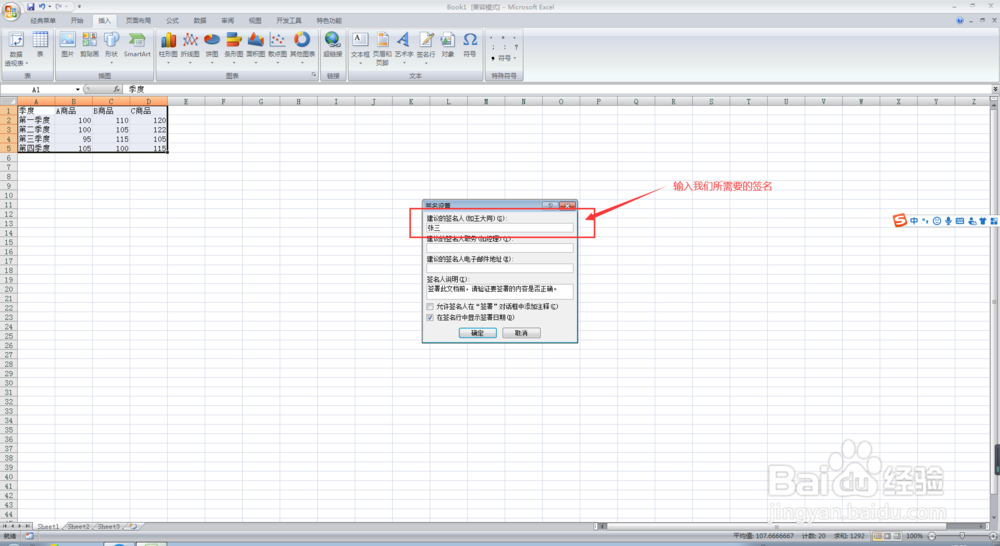Switch to Page Break Preview in status bar
Viewport: 1000px width, 546px height.
pyautogui.click(x=897, y=536)
